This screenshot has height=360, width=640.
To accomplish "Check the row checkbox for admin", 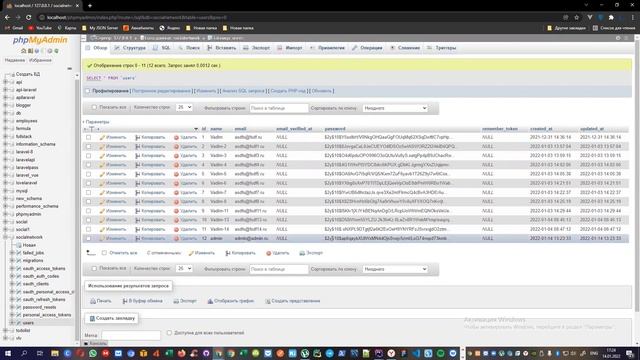I will coord(89,239).
